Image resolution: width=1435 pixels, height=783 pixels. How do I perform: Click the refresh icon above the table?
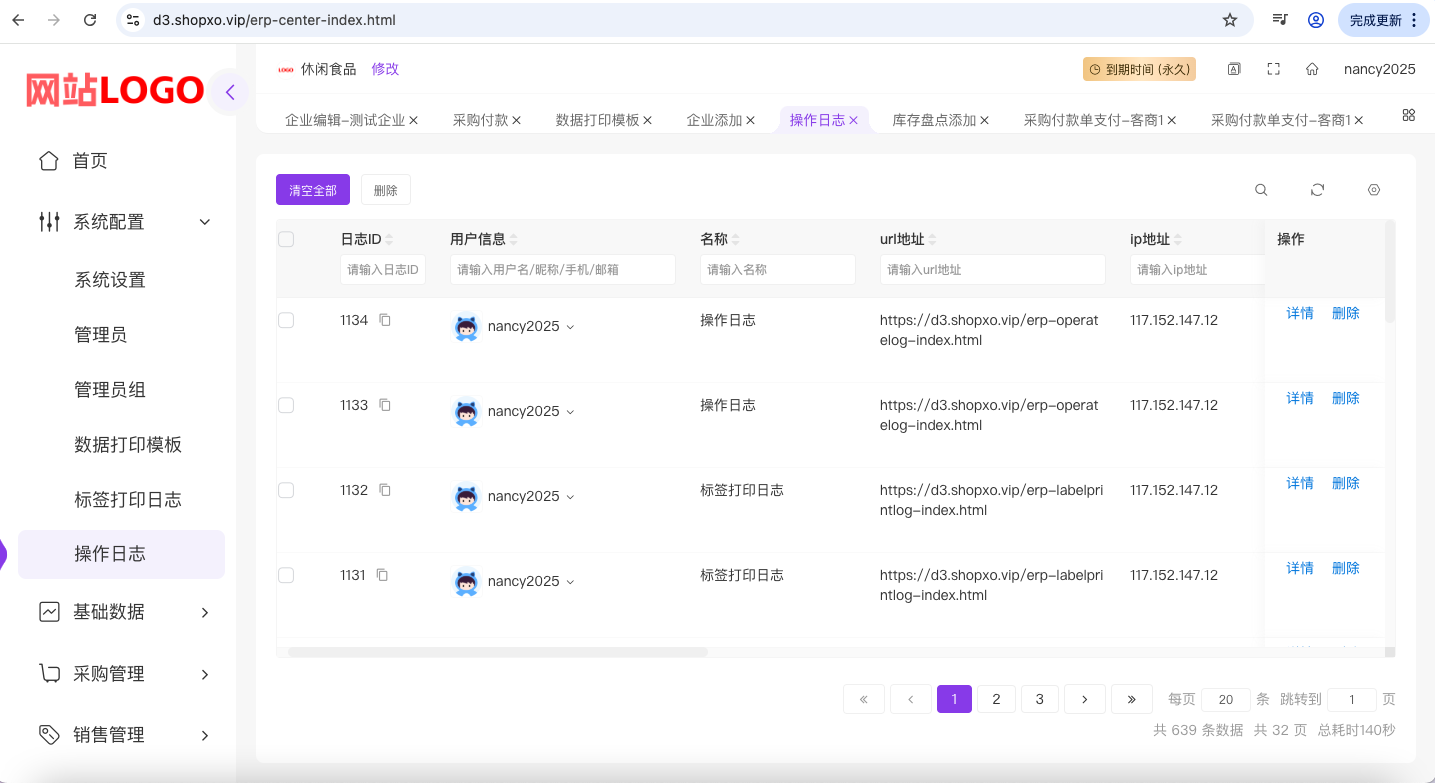click(1317, 190)
